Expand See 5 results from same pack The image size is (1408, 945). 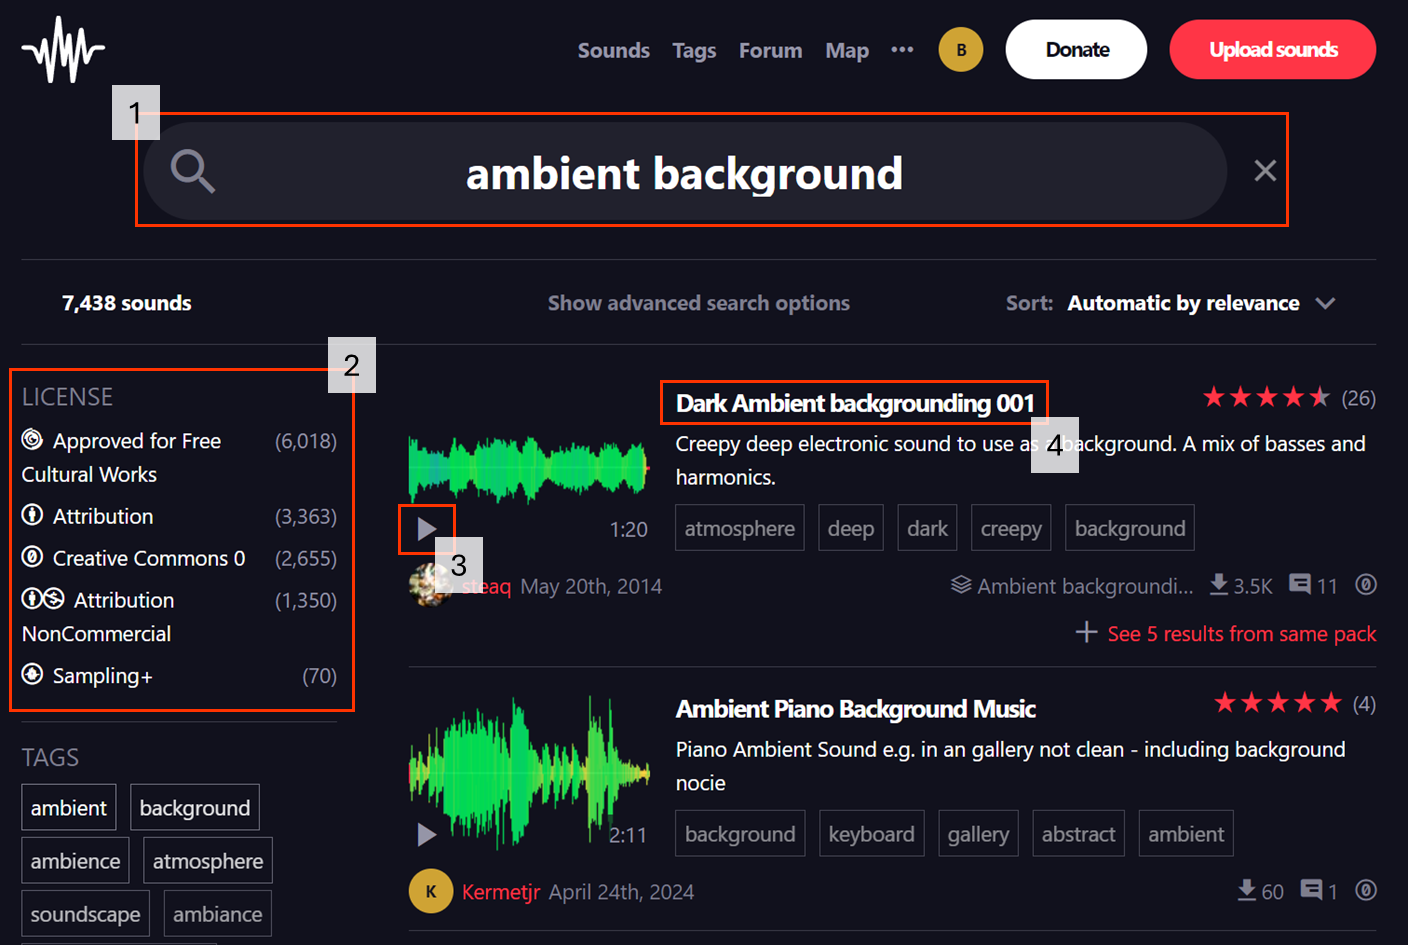pos(1226,633)
